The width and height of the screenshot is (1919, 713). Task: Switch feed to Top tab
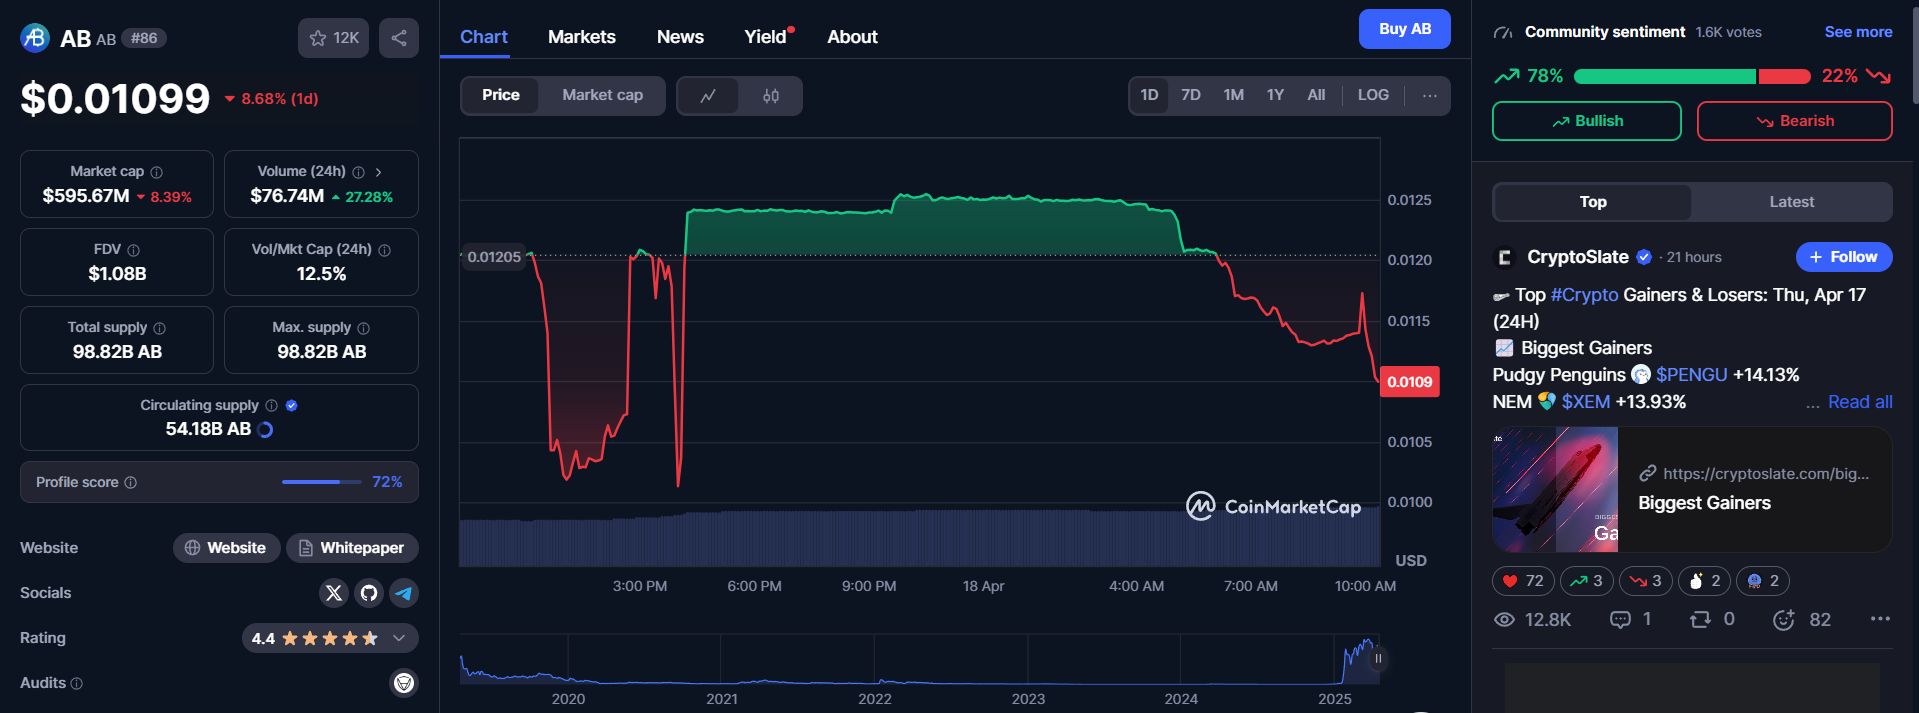pos(1593,202)
